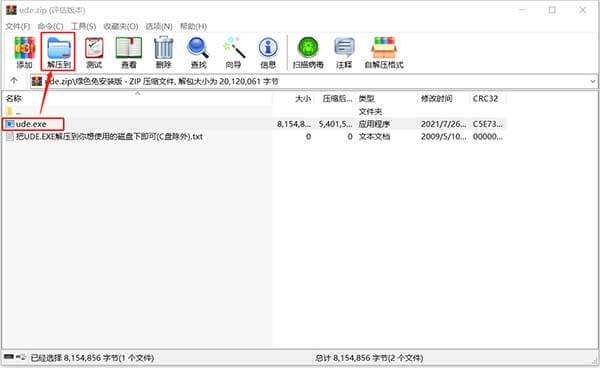Click the 2009/5/10 modified date cell

443,137
